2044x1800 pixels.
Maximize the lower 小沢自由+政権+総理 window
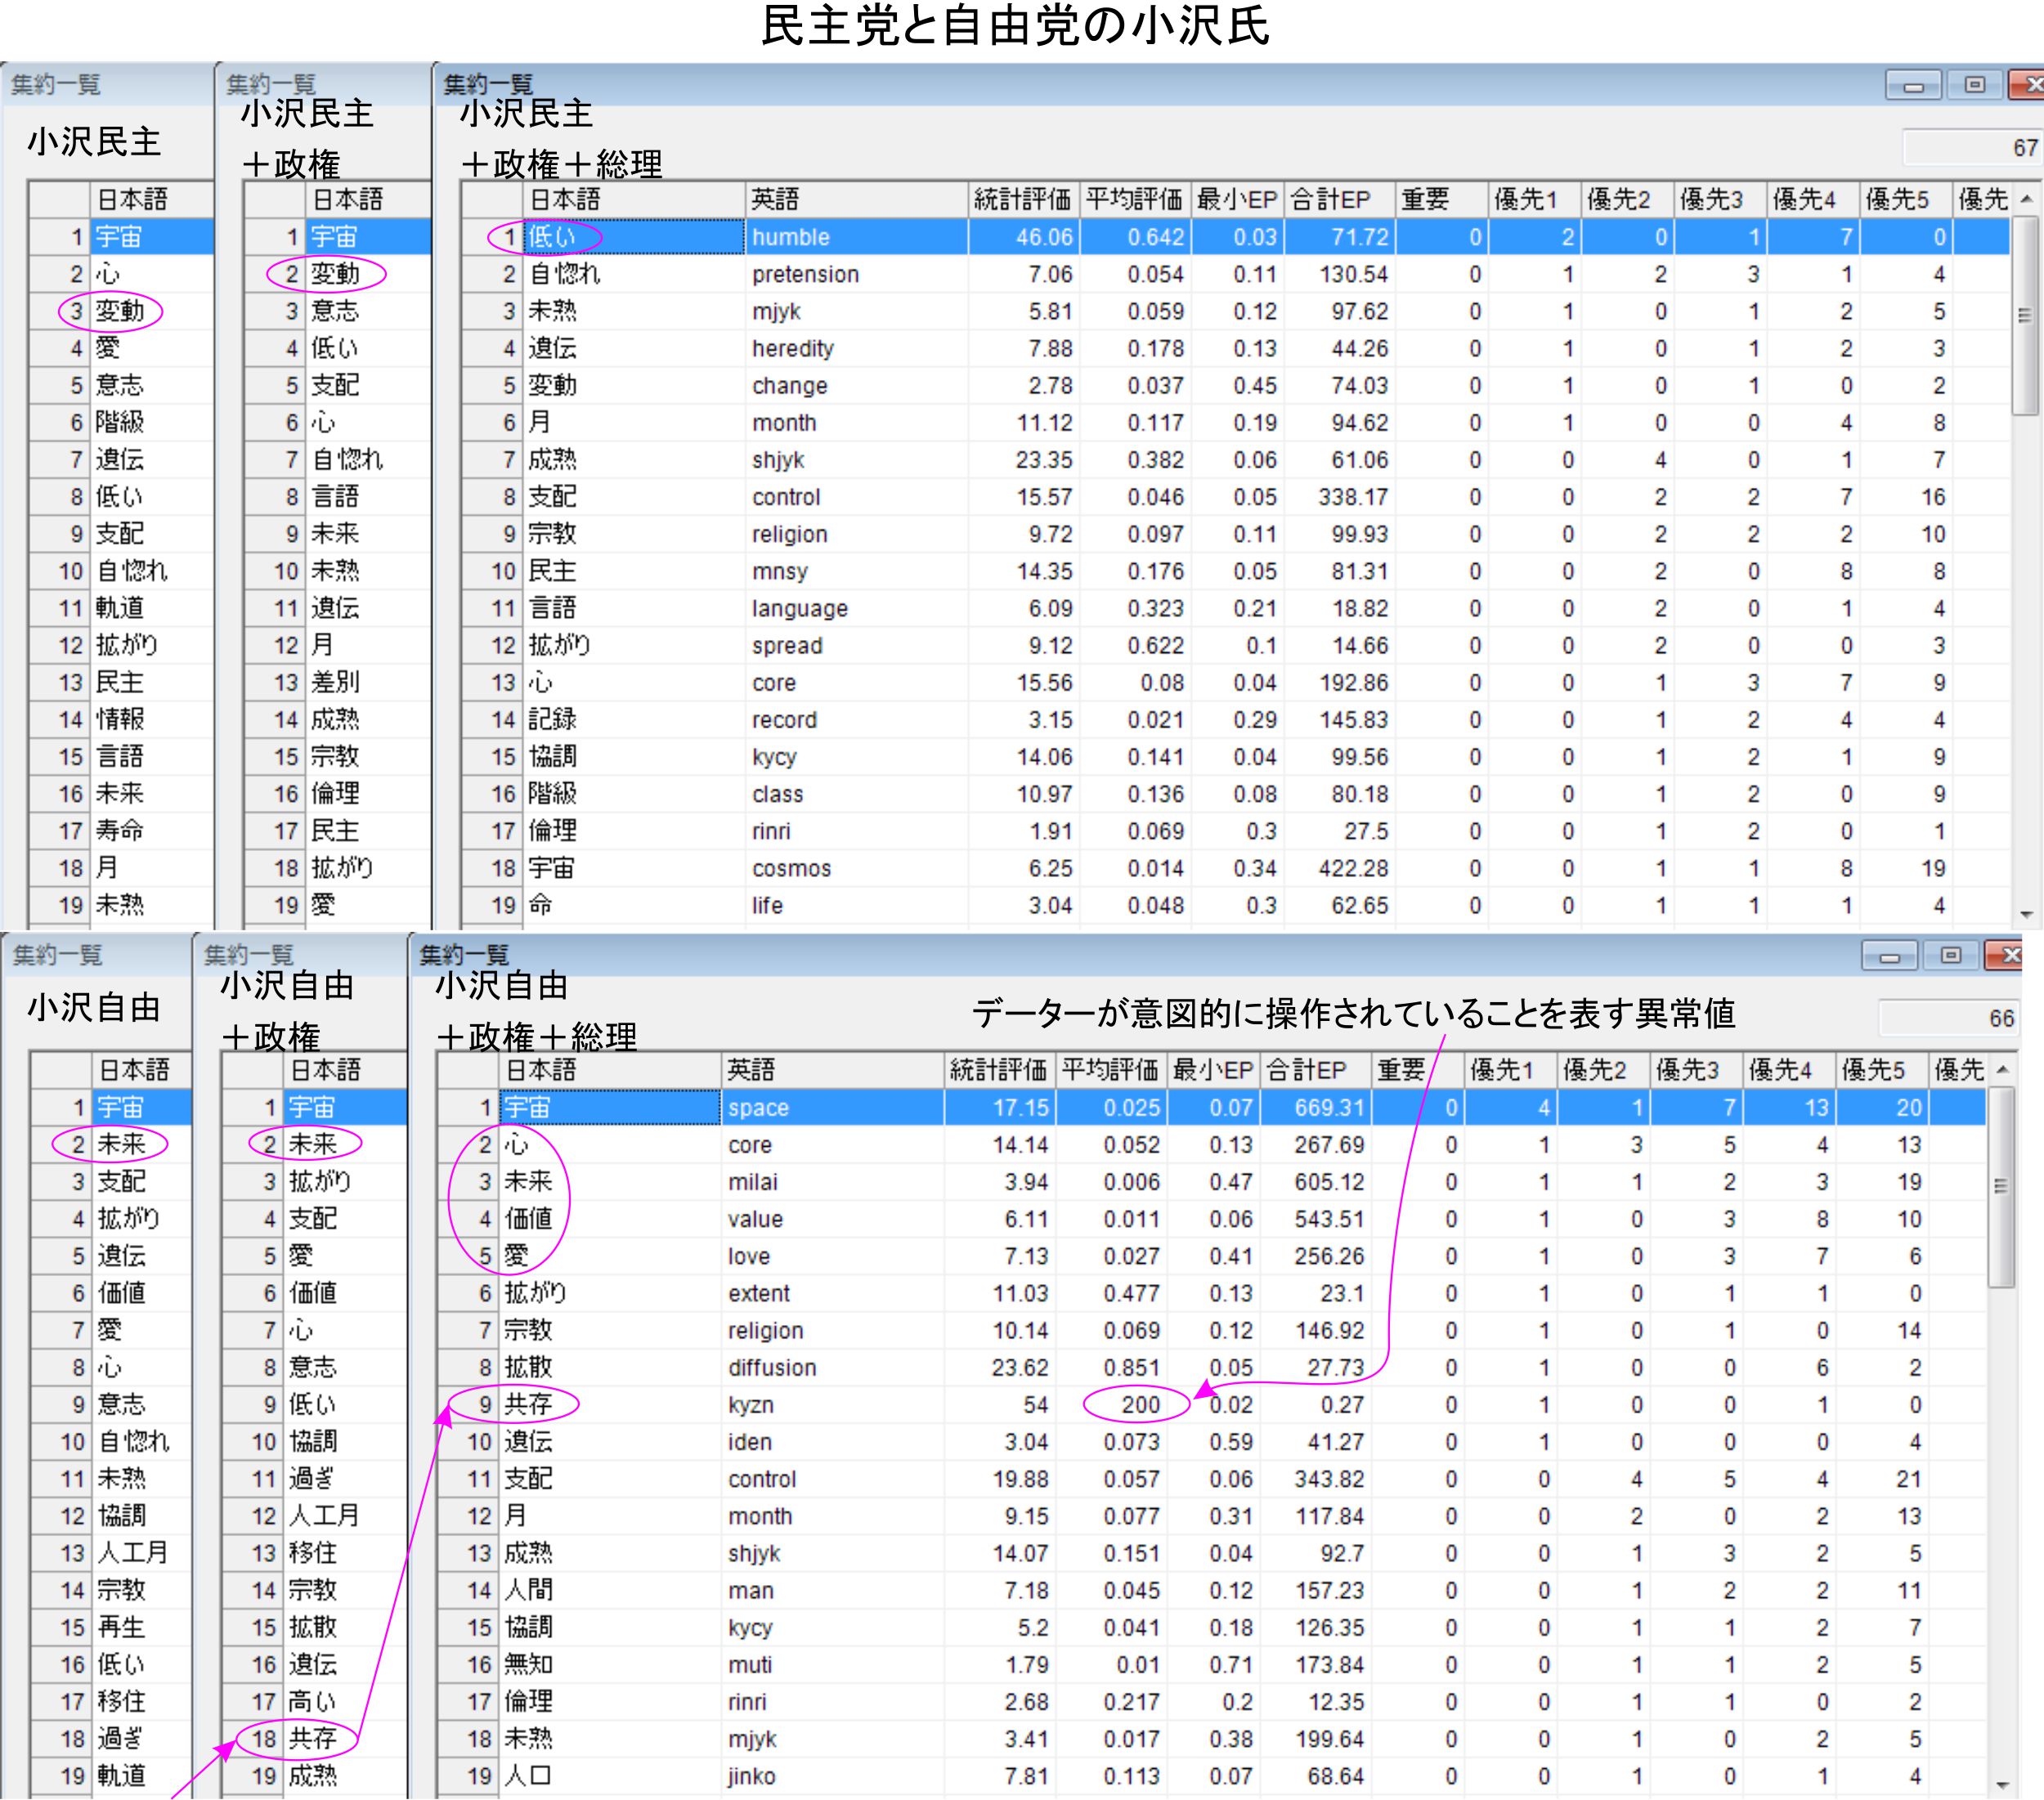[x=1950, y=957]
